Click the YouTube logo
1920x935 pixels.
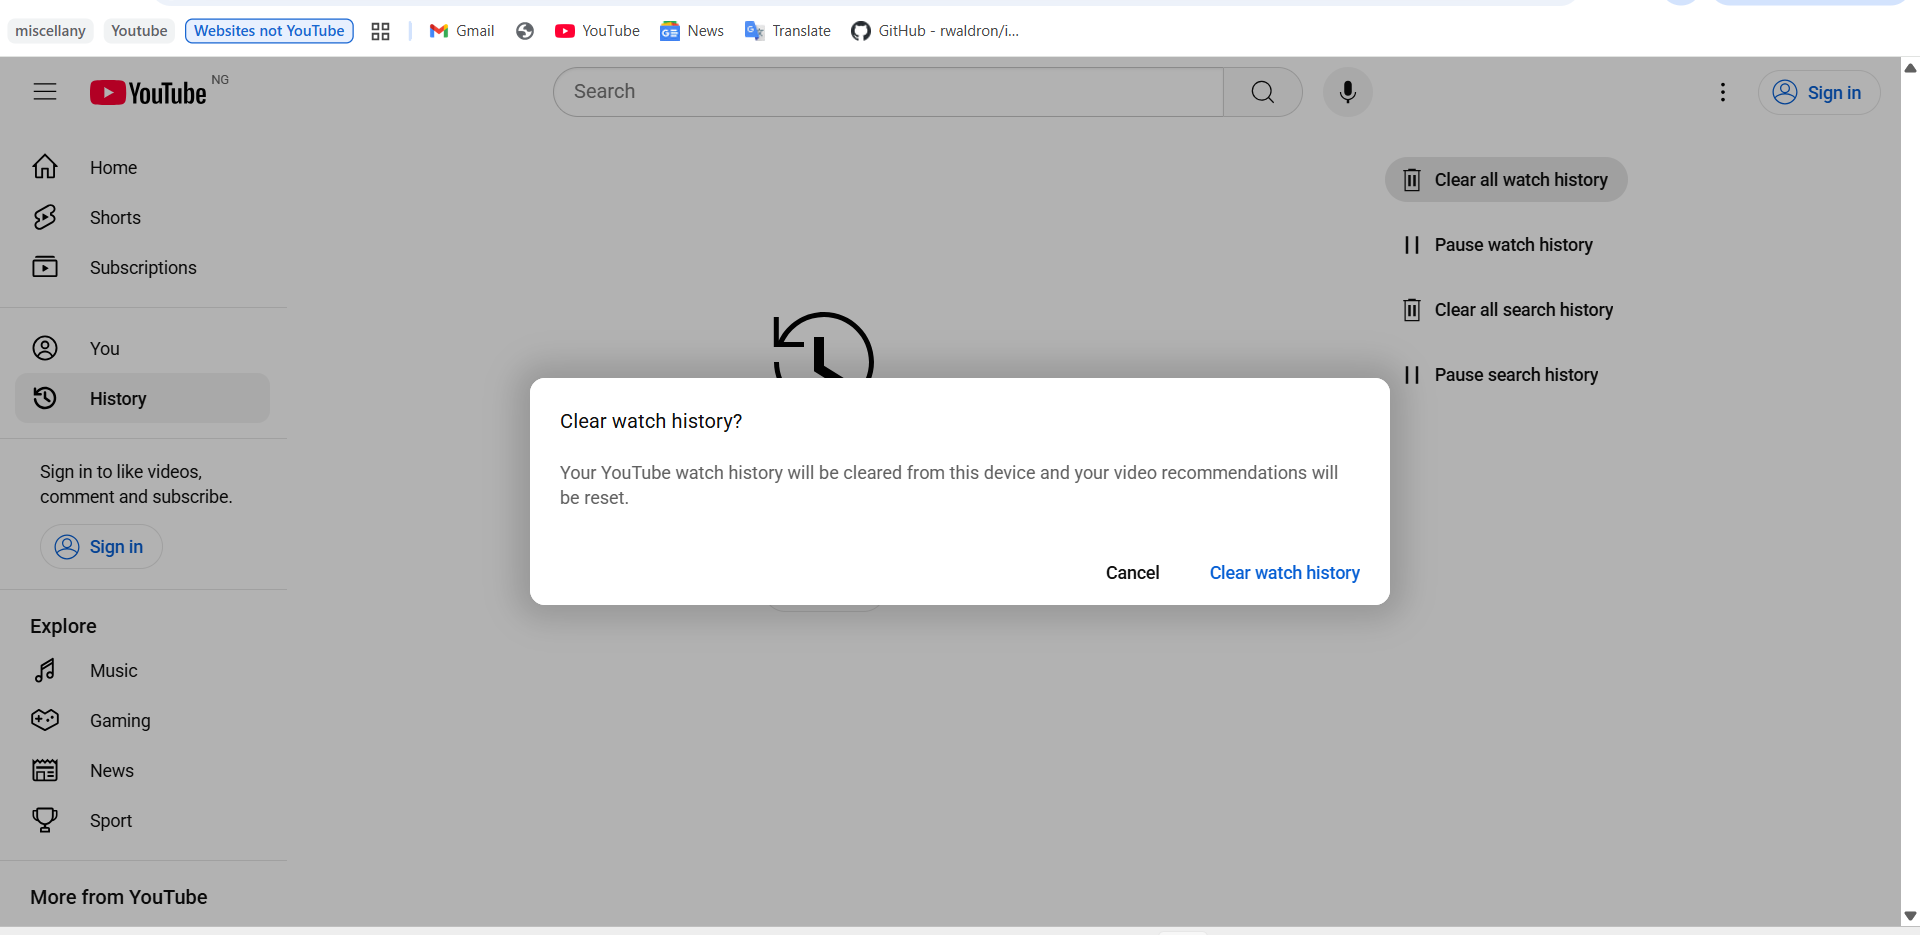[148, 92]
